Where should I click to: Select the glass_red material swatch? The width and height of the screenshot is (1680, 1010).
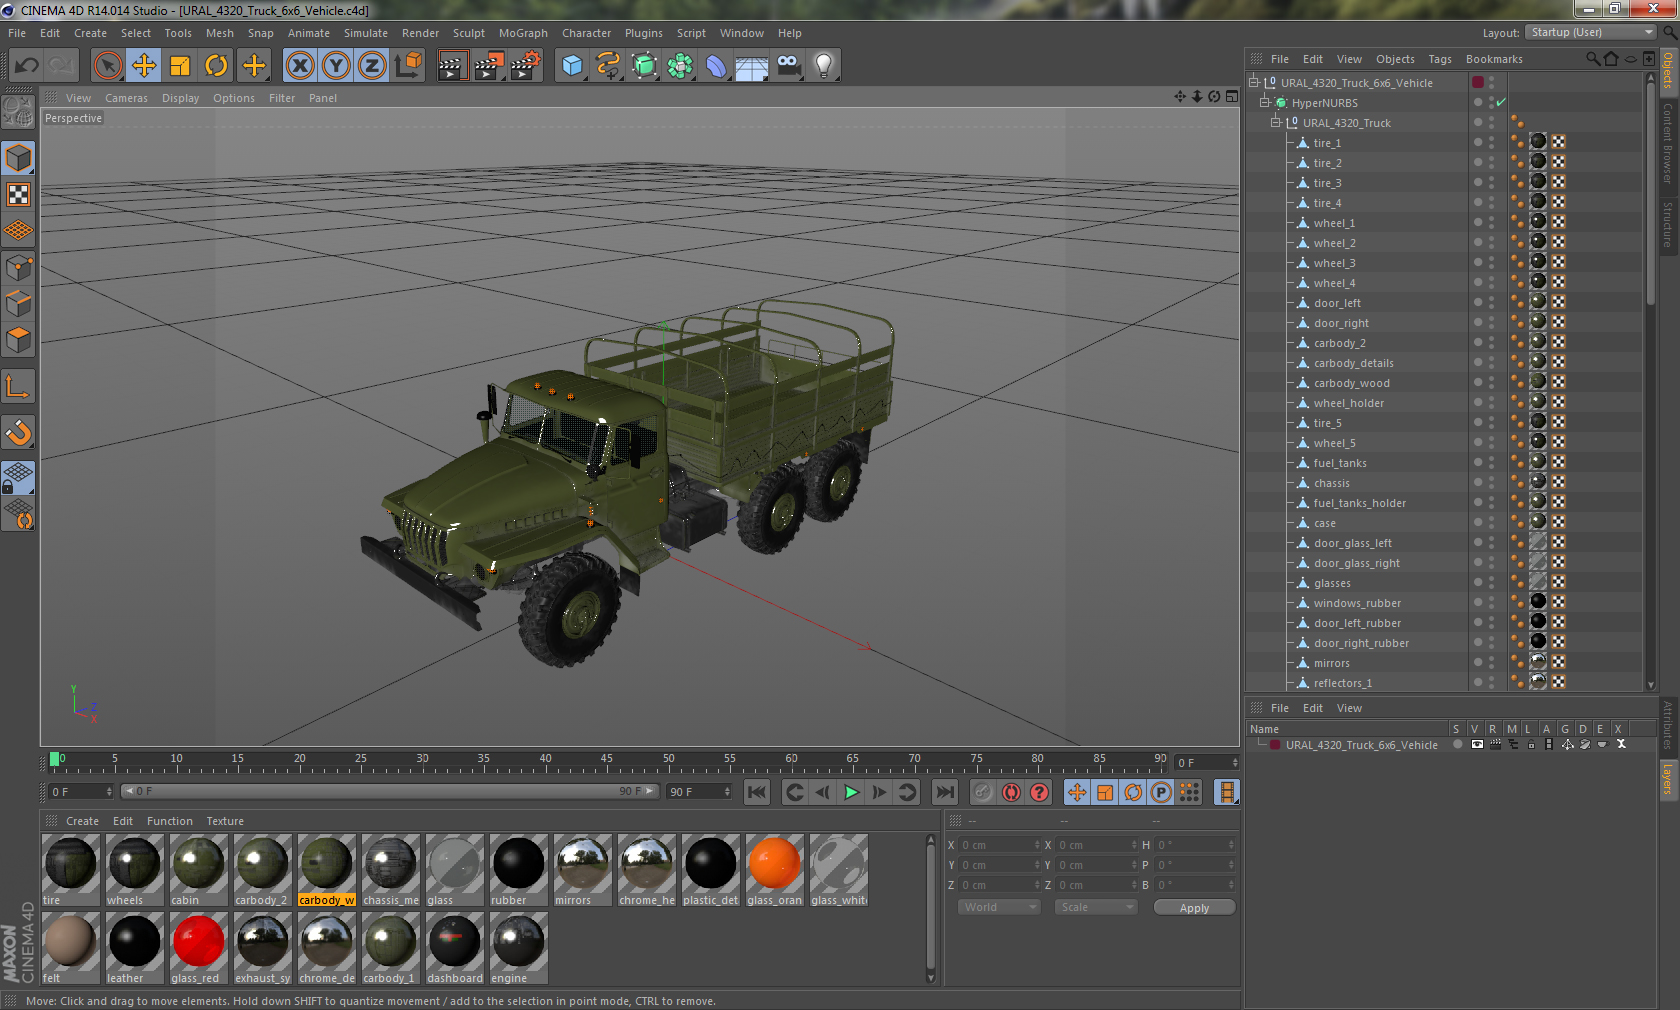[198, 948]
